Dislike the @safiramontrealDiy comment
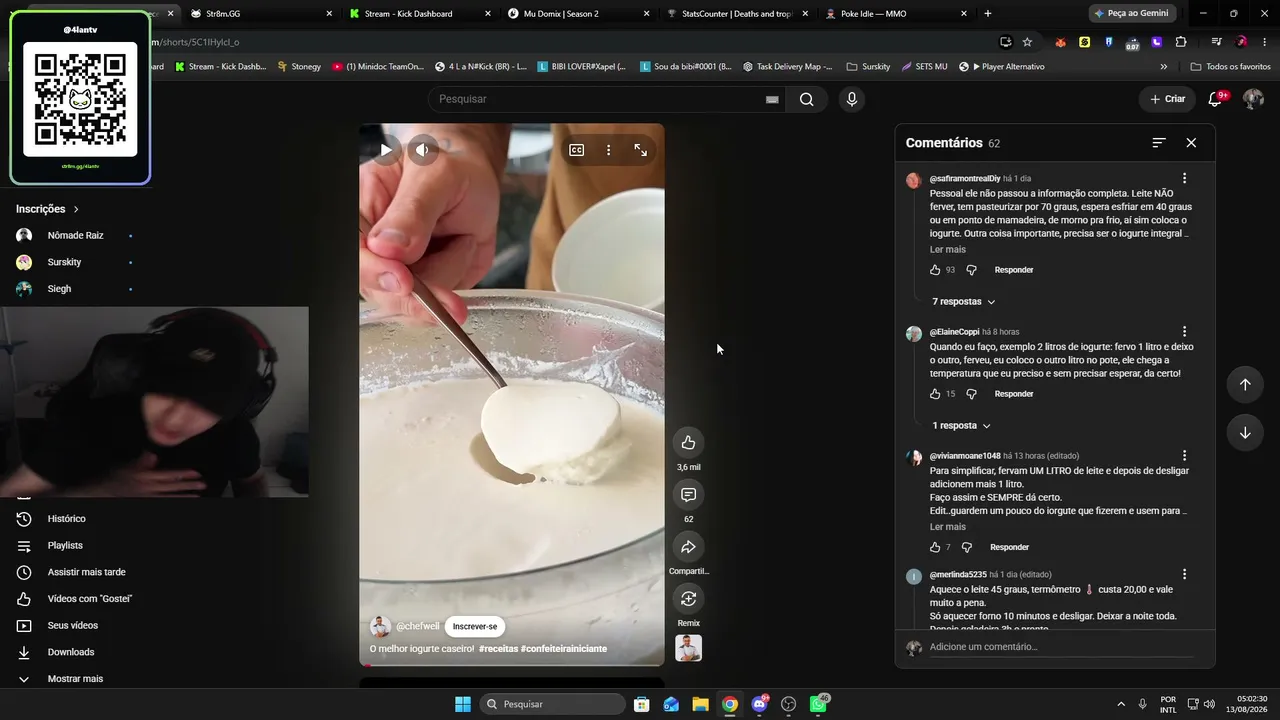 click(971, 270)
